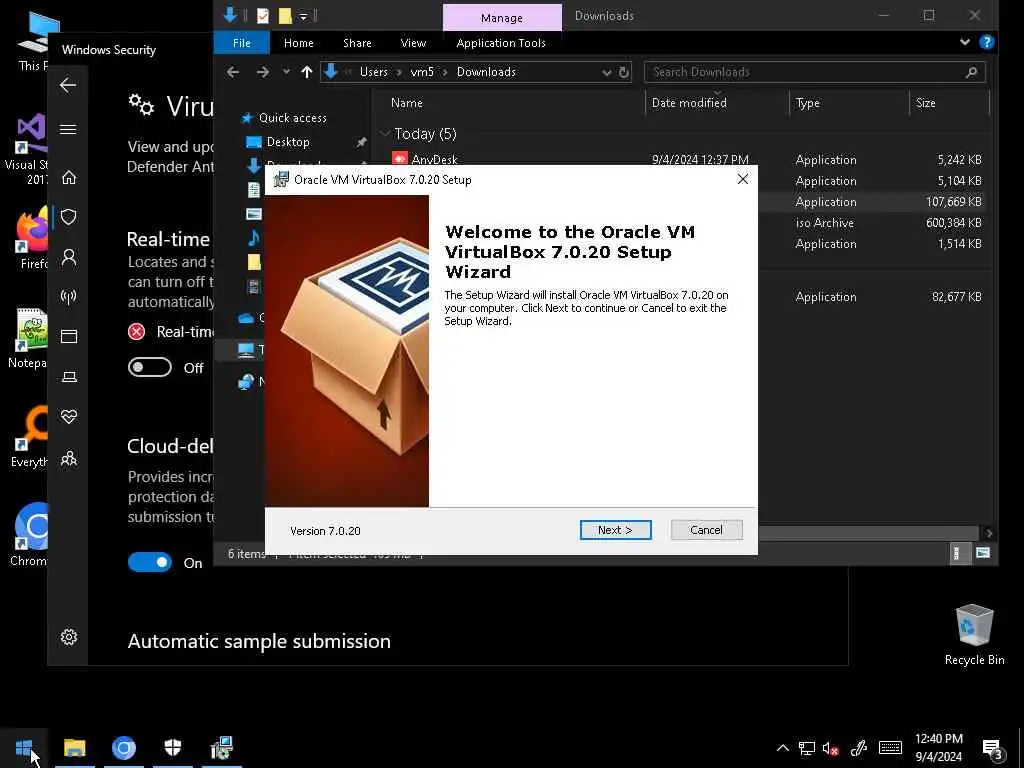Navigate forward in File Explorer

point(263,72)
